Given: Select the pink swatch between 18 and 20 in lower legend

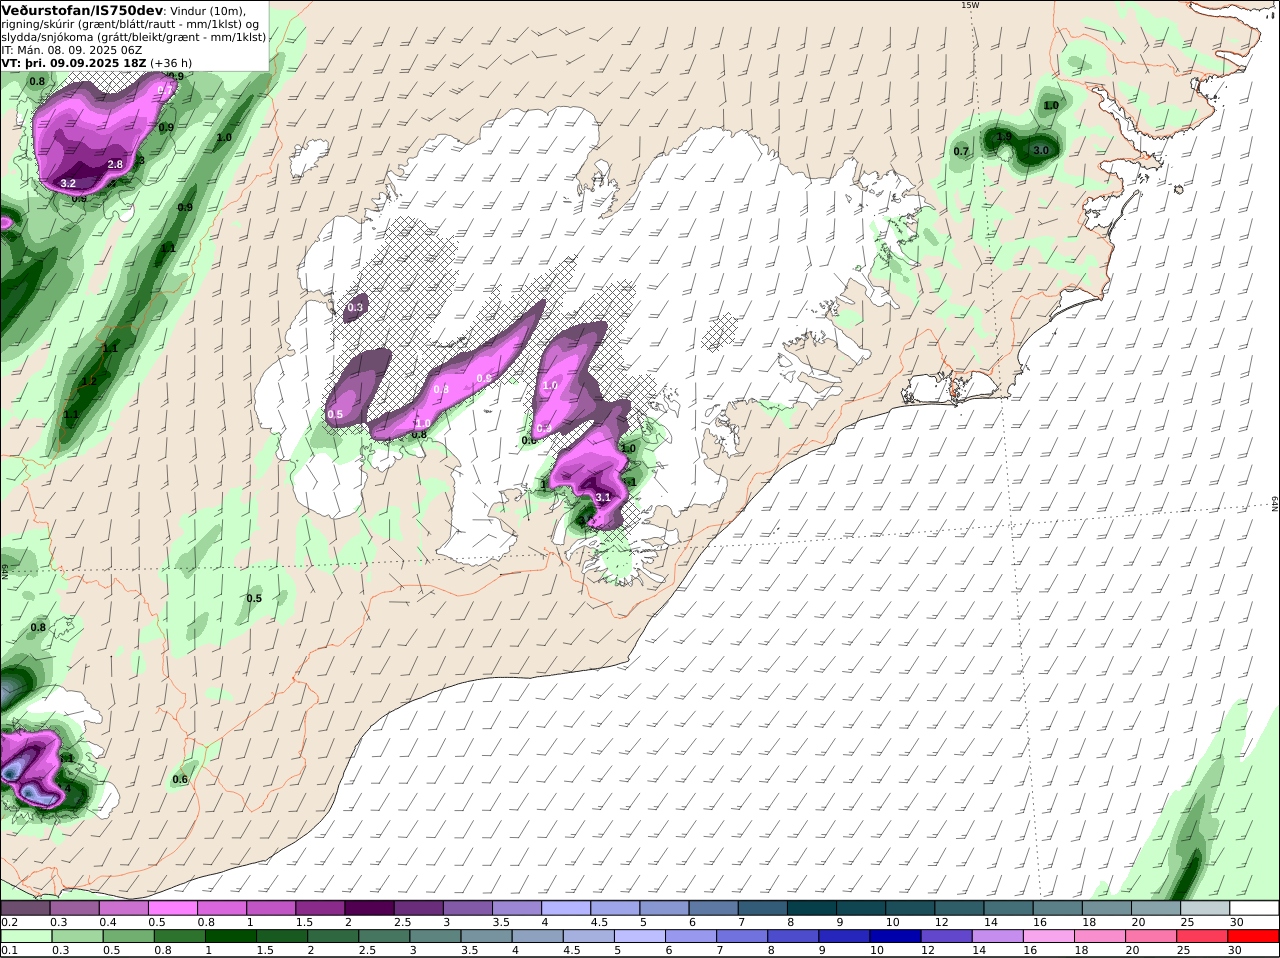Looking at the screenshot, I should pyautogui.click(x=1101, y=937).
